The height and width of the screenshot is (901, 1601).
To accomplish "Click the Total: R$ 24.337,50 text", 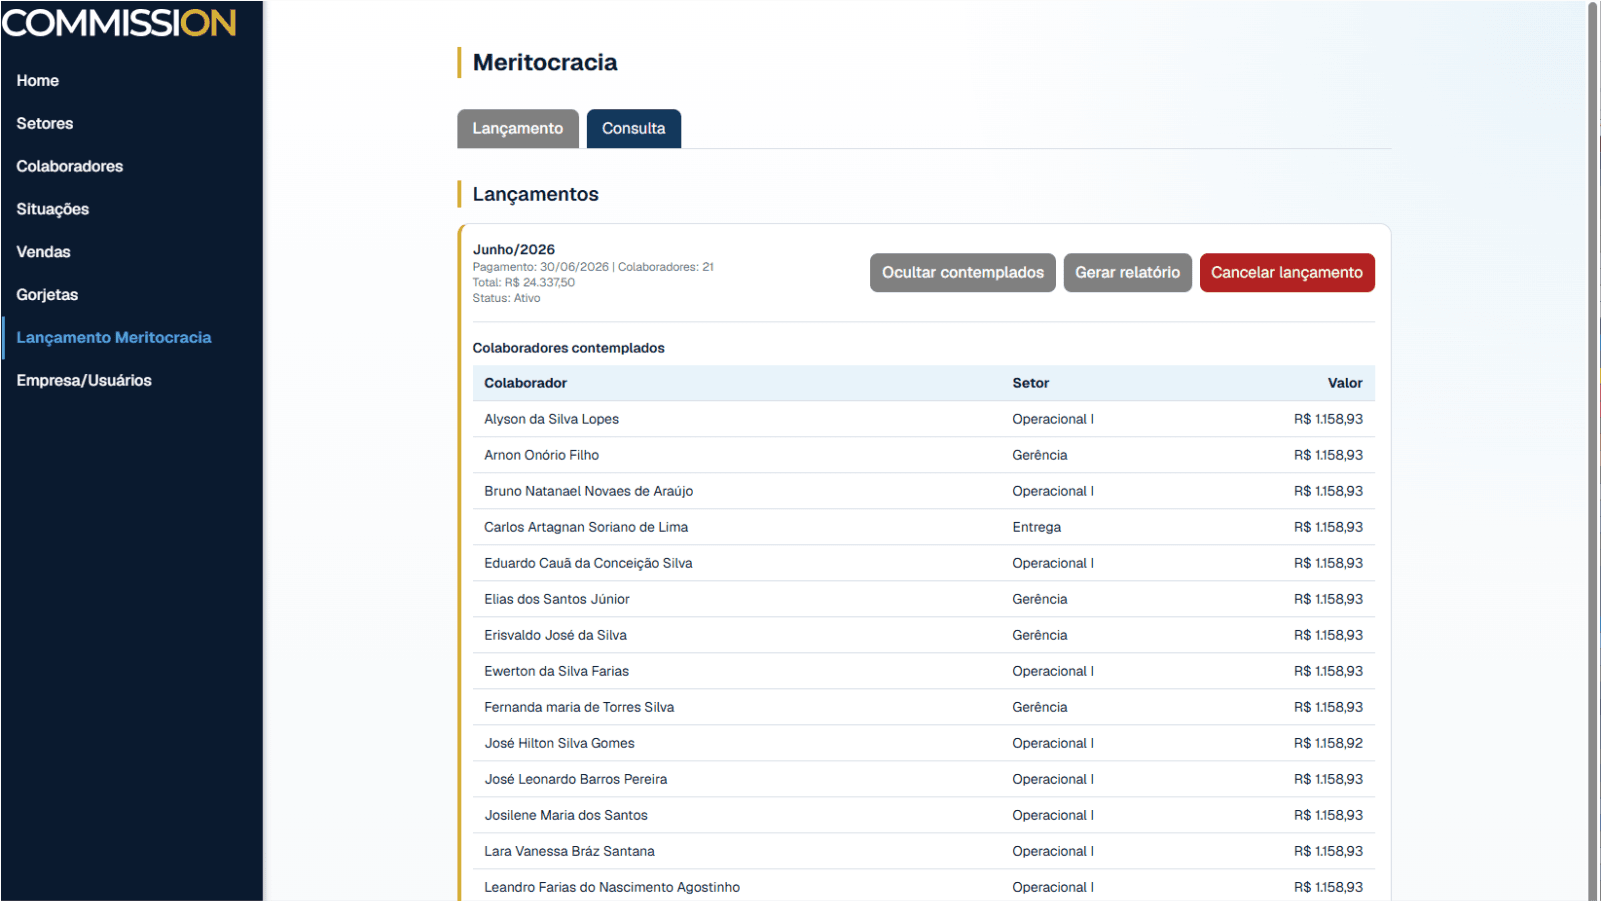I will 524,283.
